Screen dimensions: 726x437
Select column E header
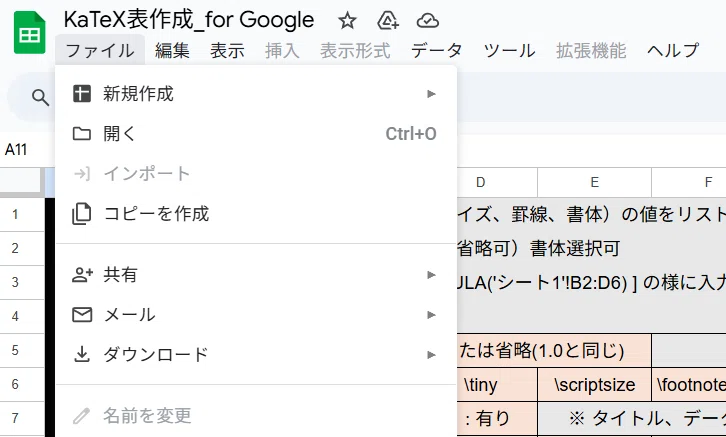pos(595,182)
